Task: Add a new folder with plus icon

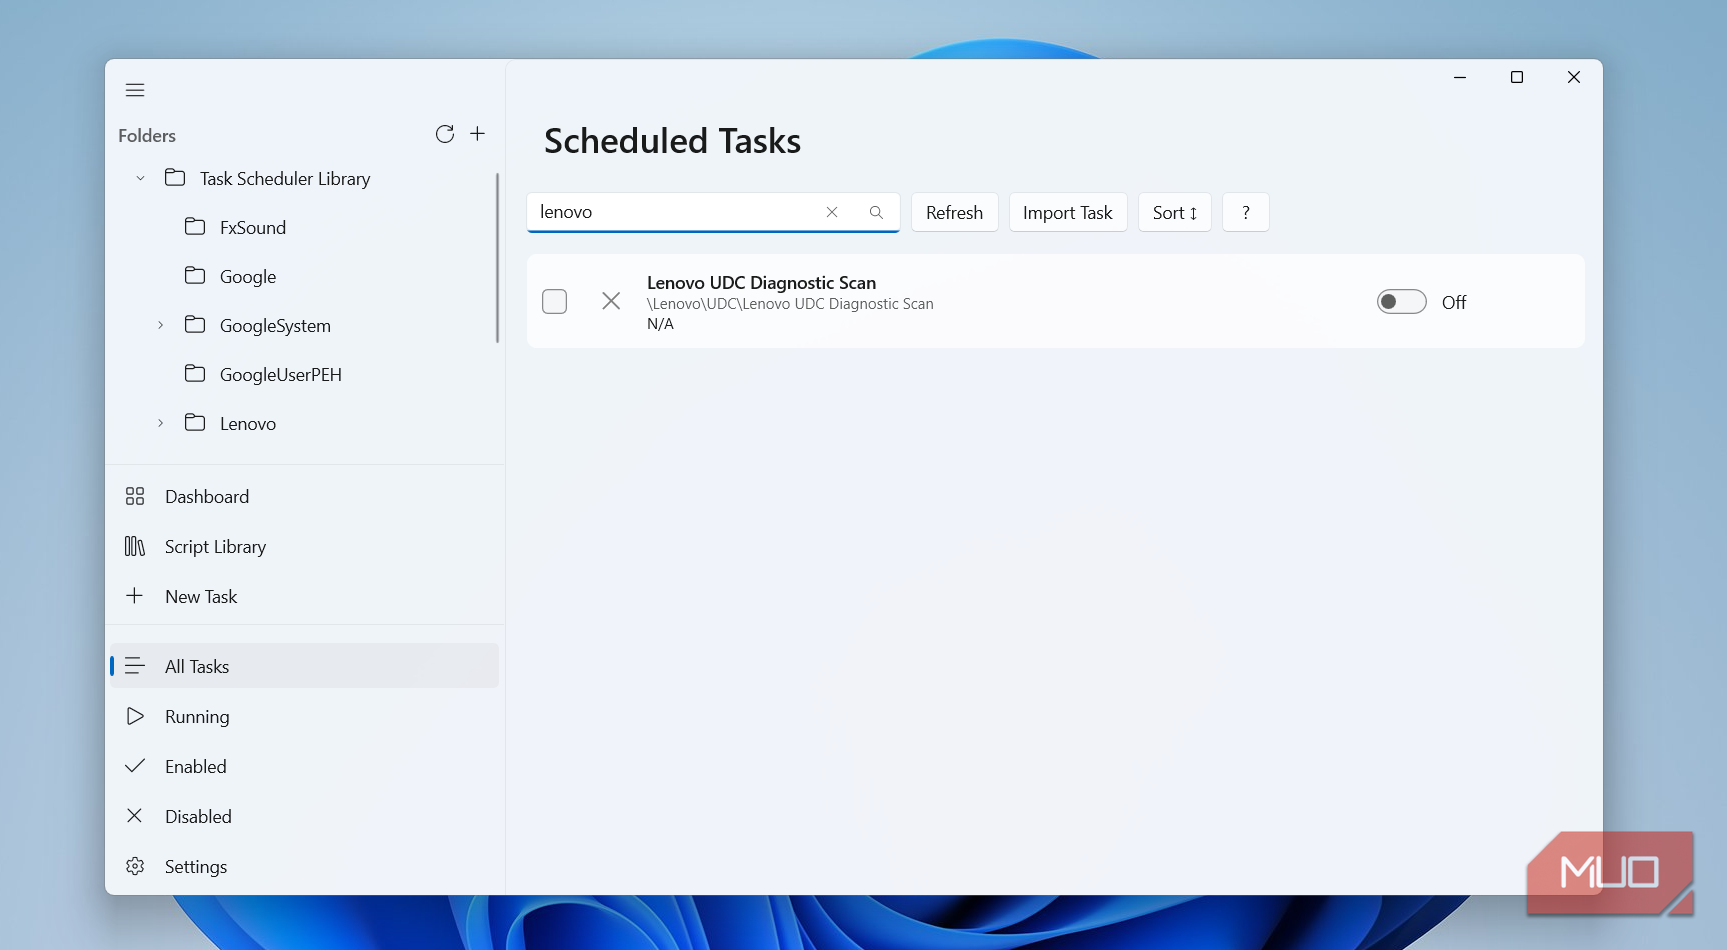Action: [x=478, y=134]
